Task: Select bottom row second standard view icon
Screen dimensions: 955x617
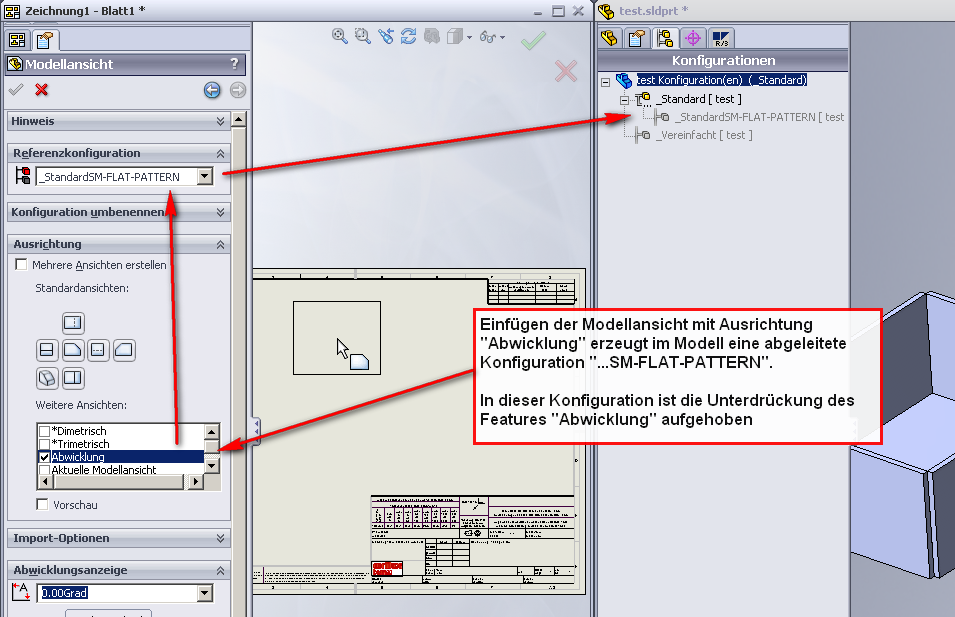Action: [x=73, y=378]
